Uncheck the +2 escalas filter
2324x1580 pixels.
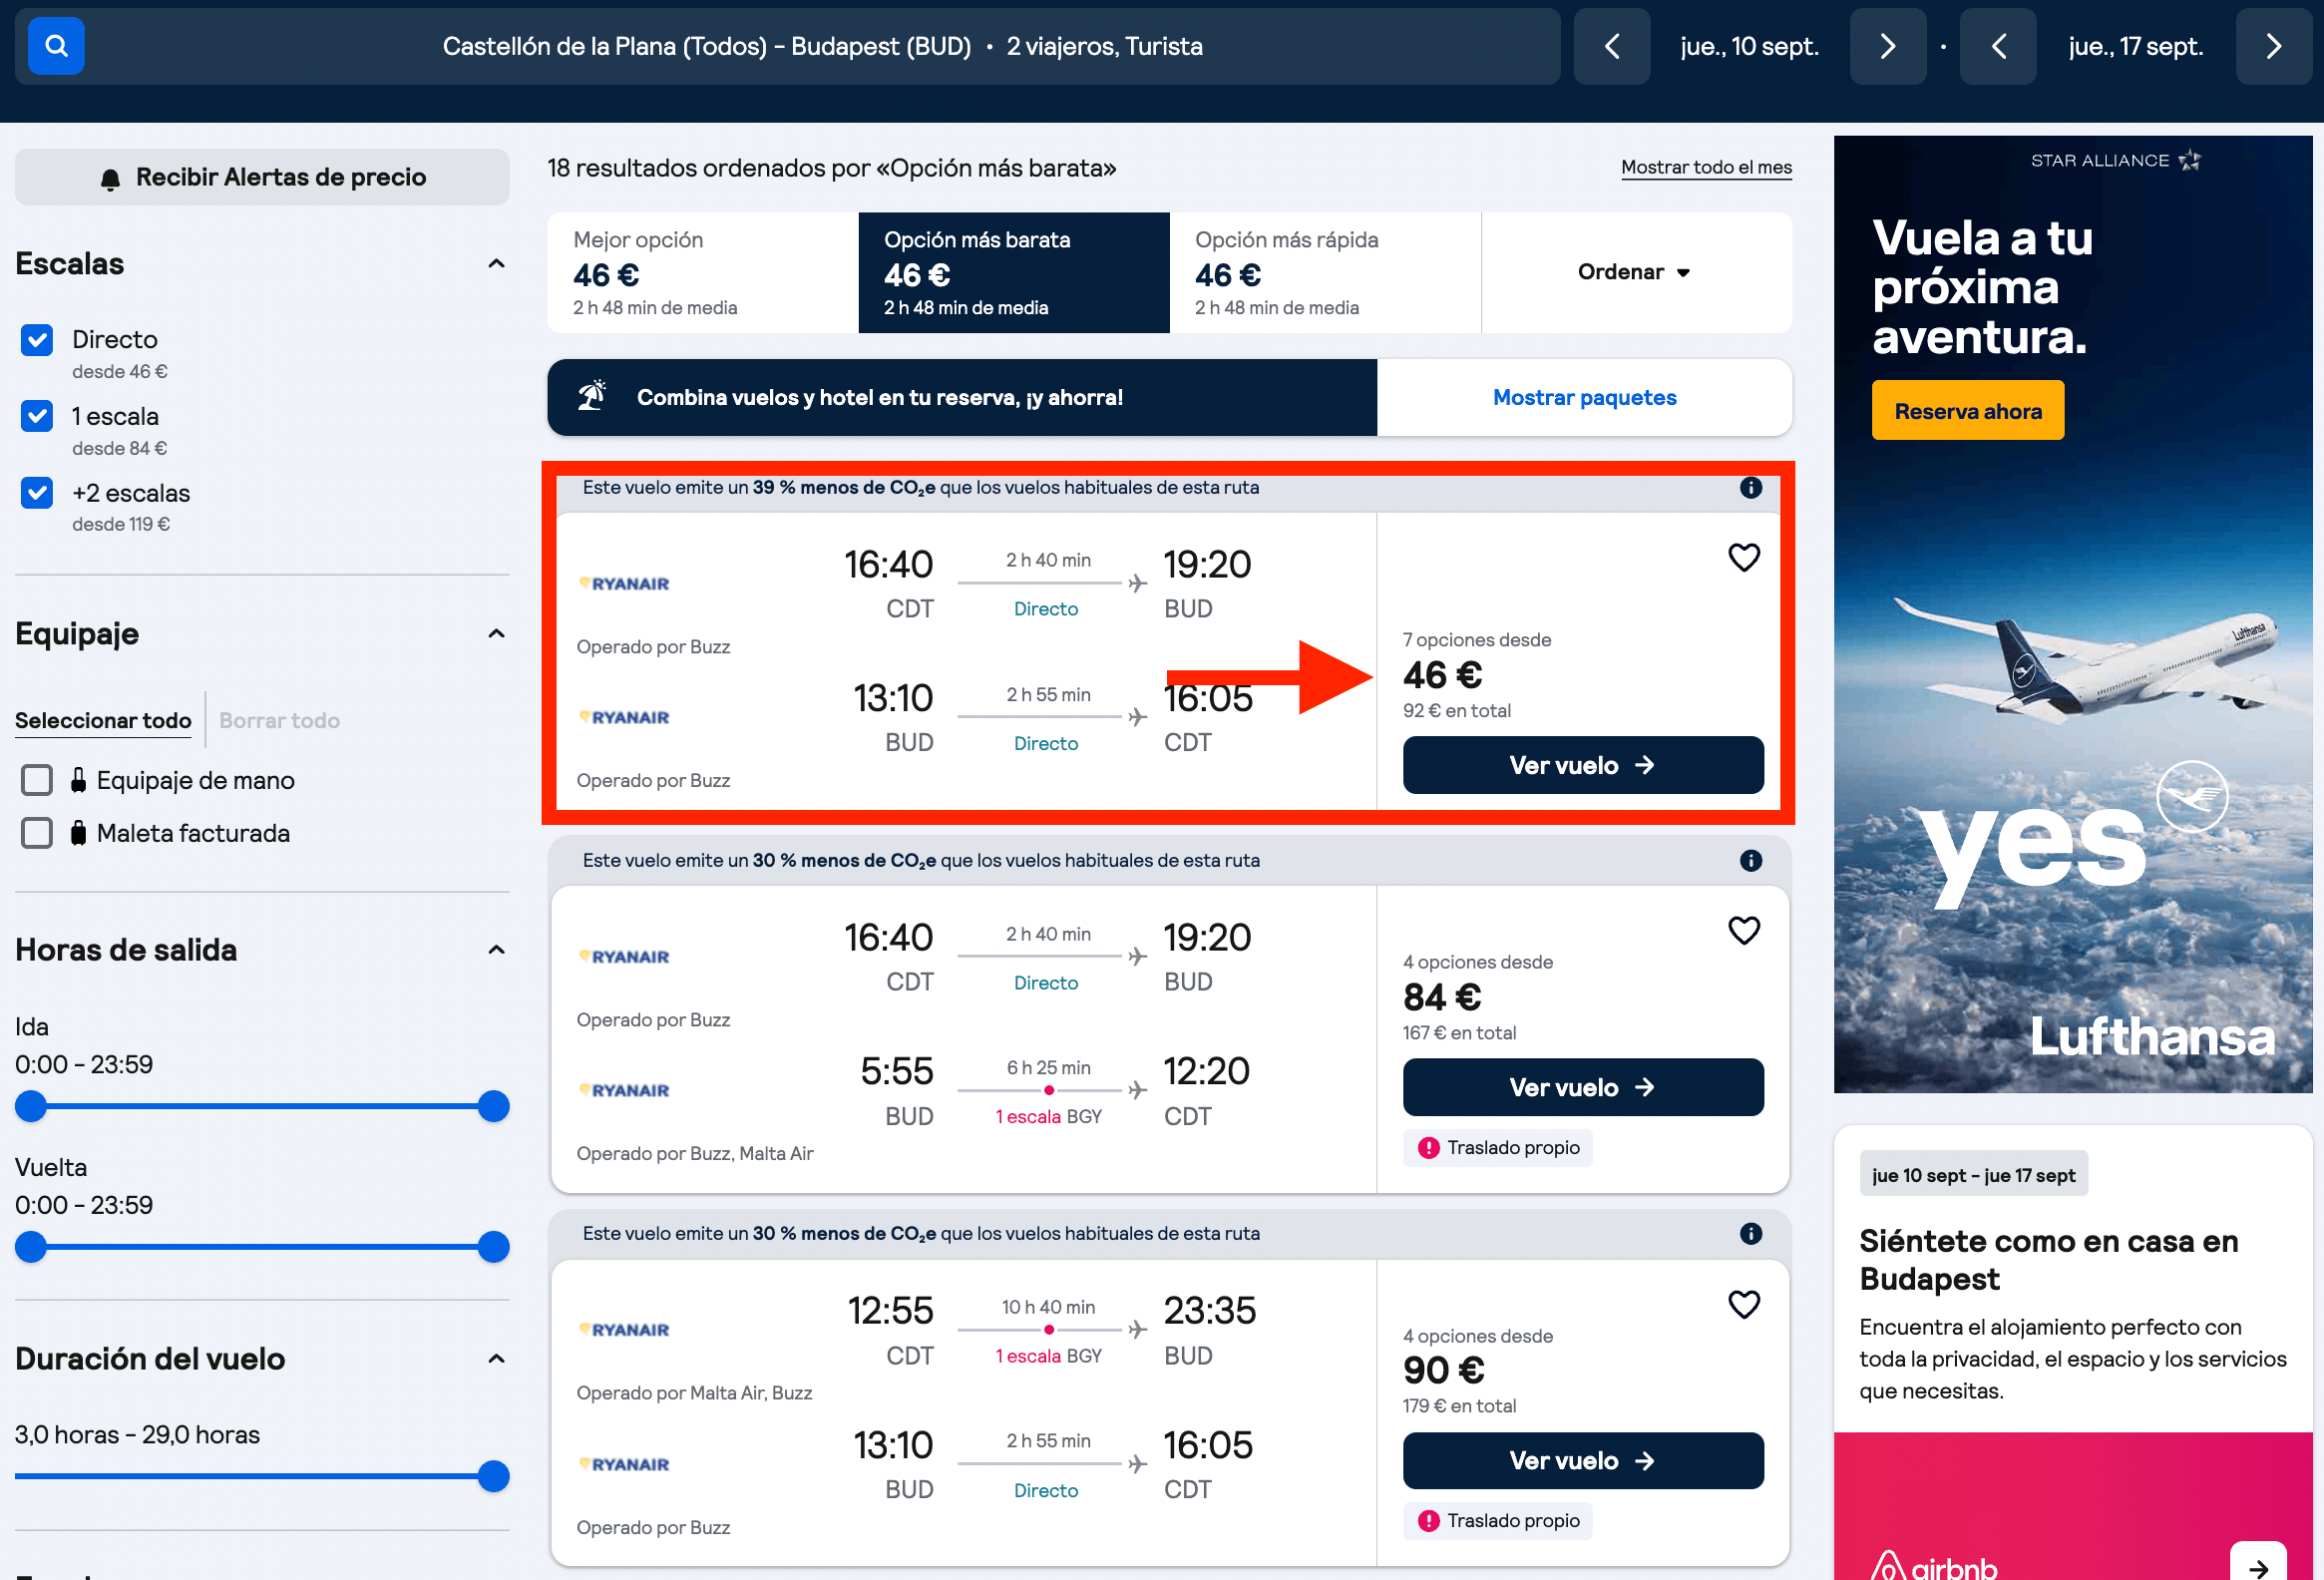tap(37, 492)
